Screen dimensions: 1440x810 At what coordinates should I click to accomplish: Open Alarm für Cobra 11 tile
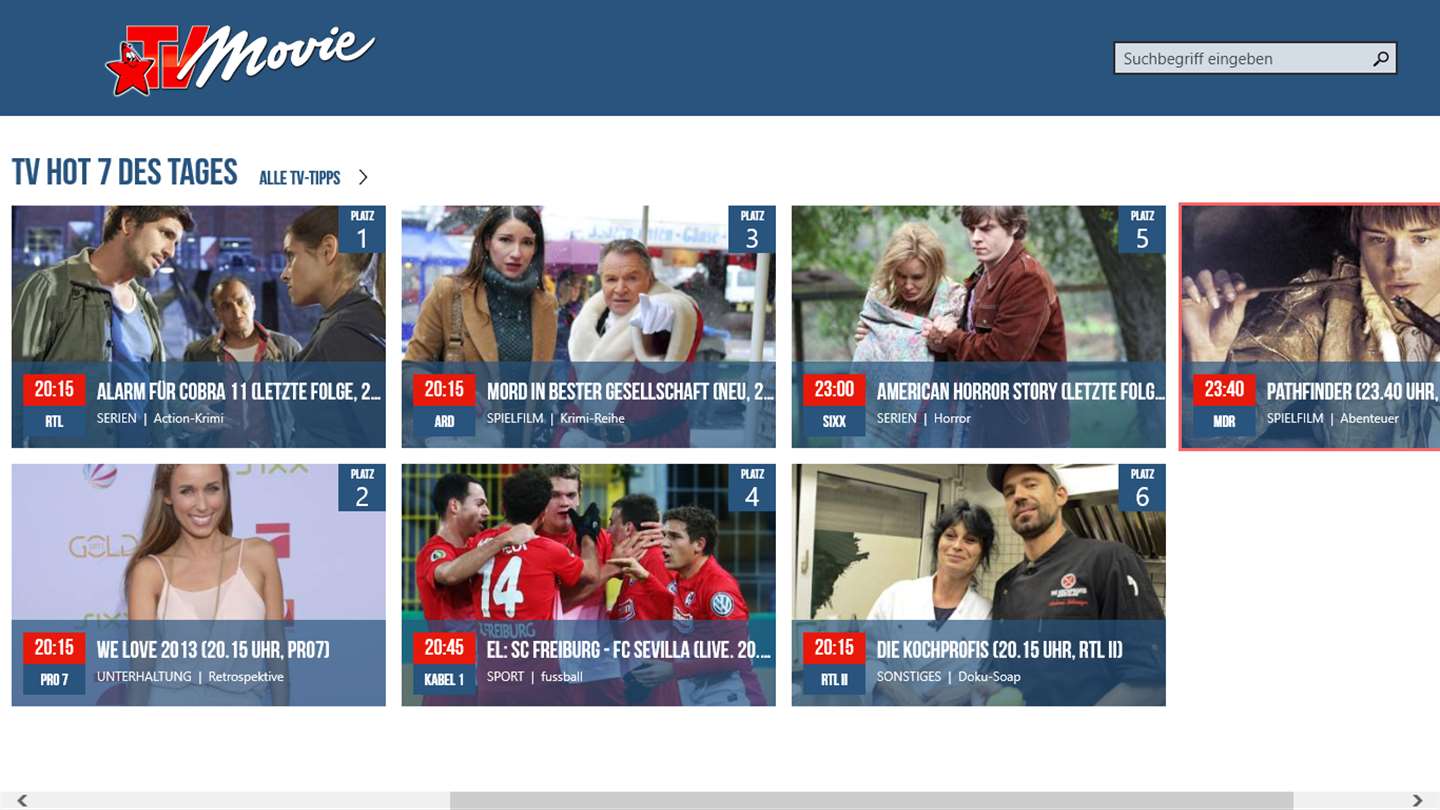point(198,327)
